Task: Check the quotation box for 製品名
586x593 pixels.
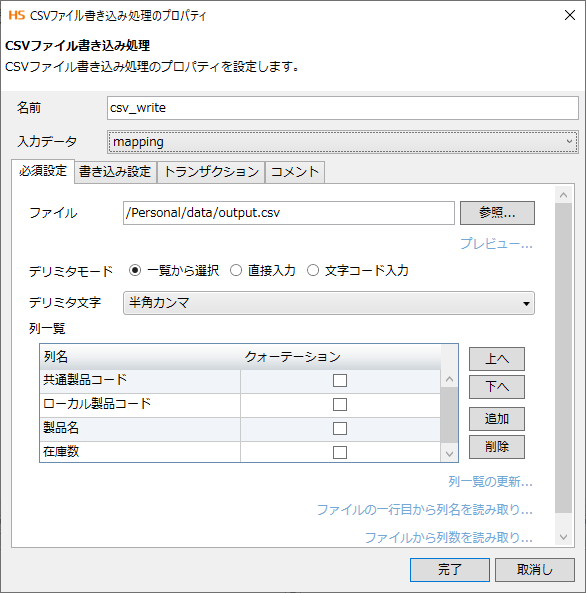Action: pos(340,428)
